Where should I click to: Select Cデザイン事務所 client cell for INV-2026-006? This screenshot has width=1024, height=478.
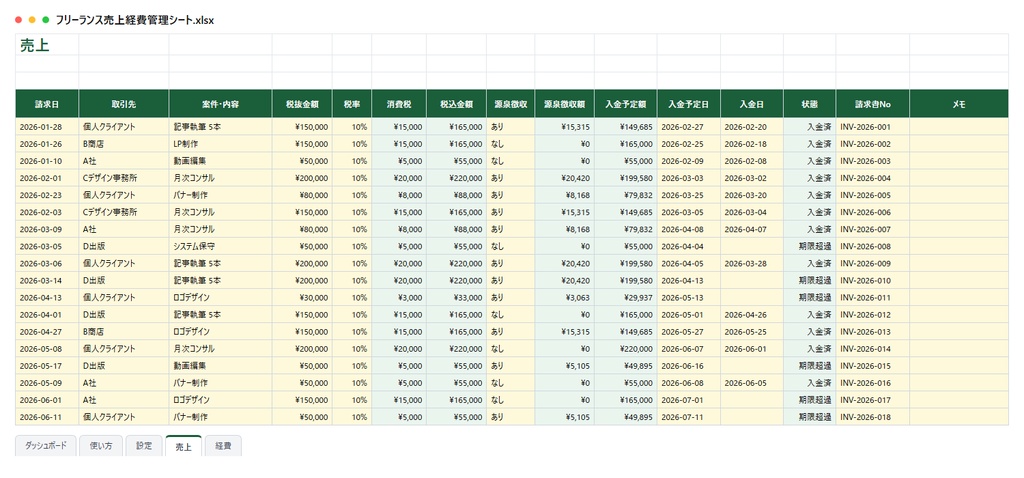click(123, 212)
